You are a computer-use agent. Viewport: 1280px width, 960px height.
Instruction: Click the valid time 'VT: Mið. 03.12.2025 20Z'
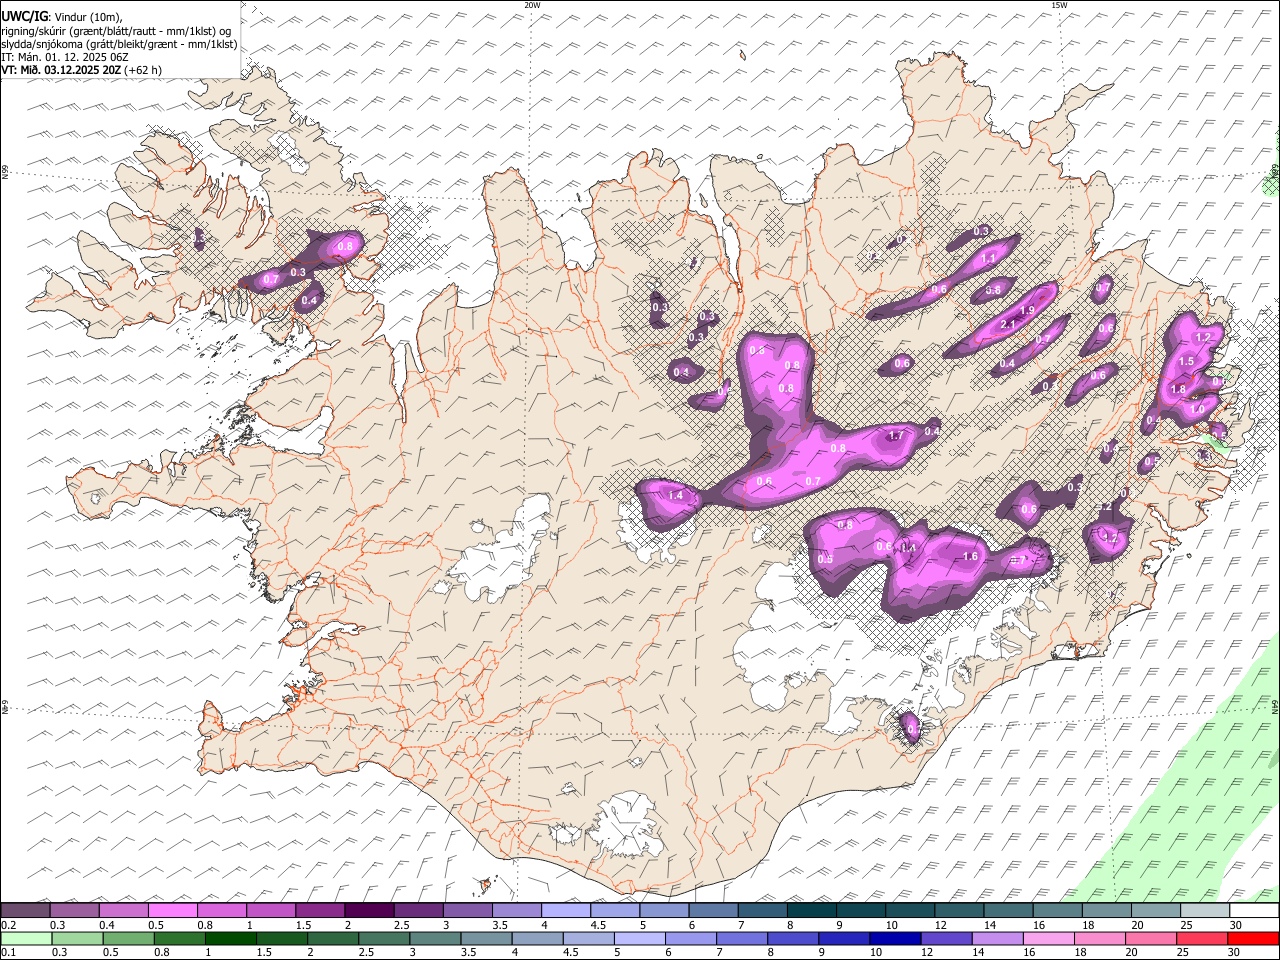pos(62,70)
